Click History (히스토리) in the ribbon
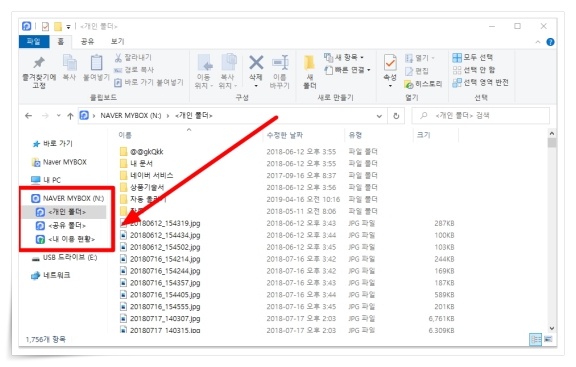576x367 pixels. pos(423,84)
